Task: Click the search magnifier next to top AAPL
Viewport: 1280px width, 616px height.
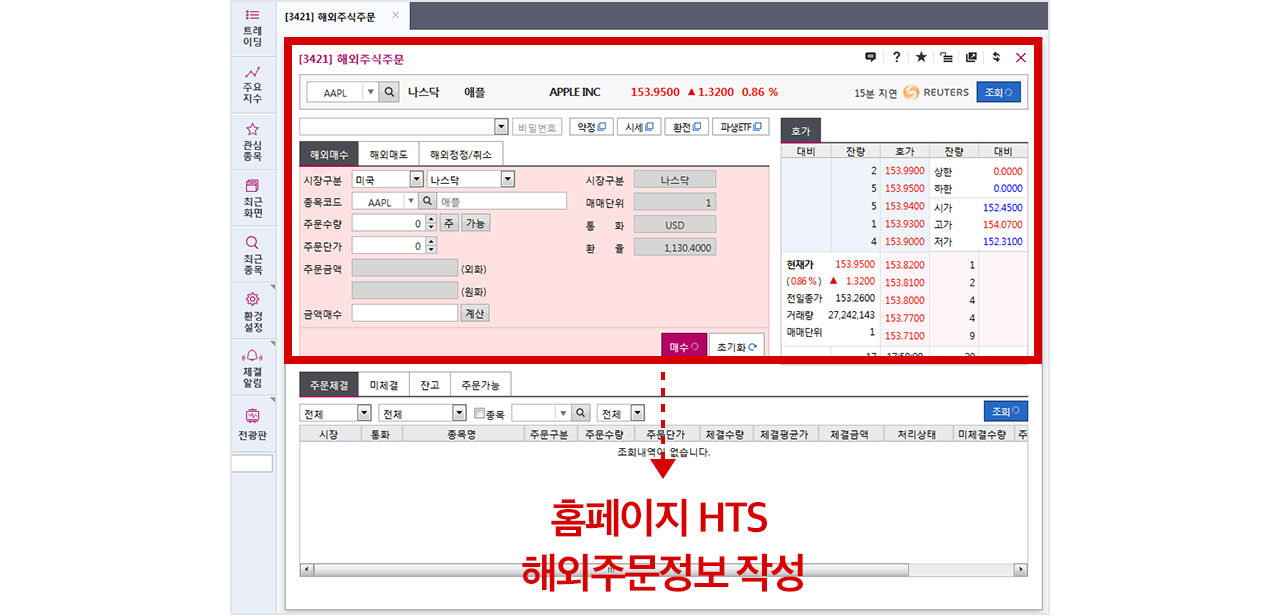Action: 390,92
